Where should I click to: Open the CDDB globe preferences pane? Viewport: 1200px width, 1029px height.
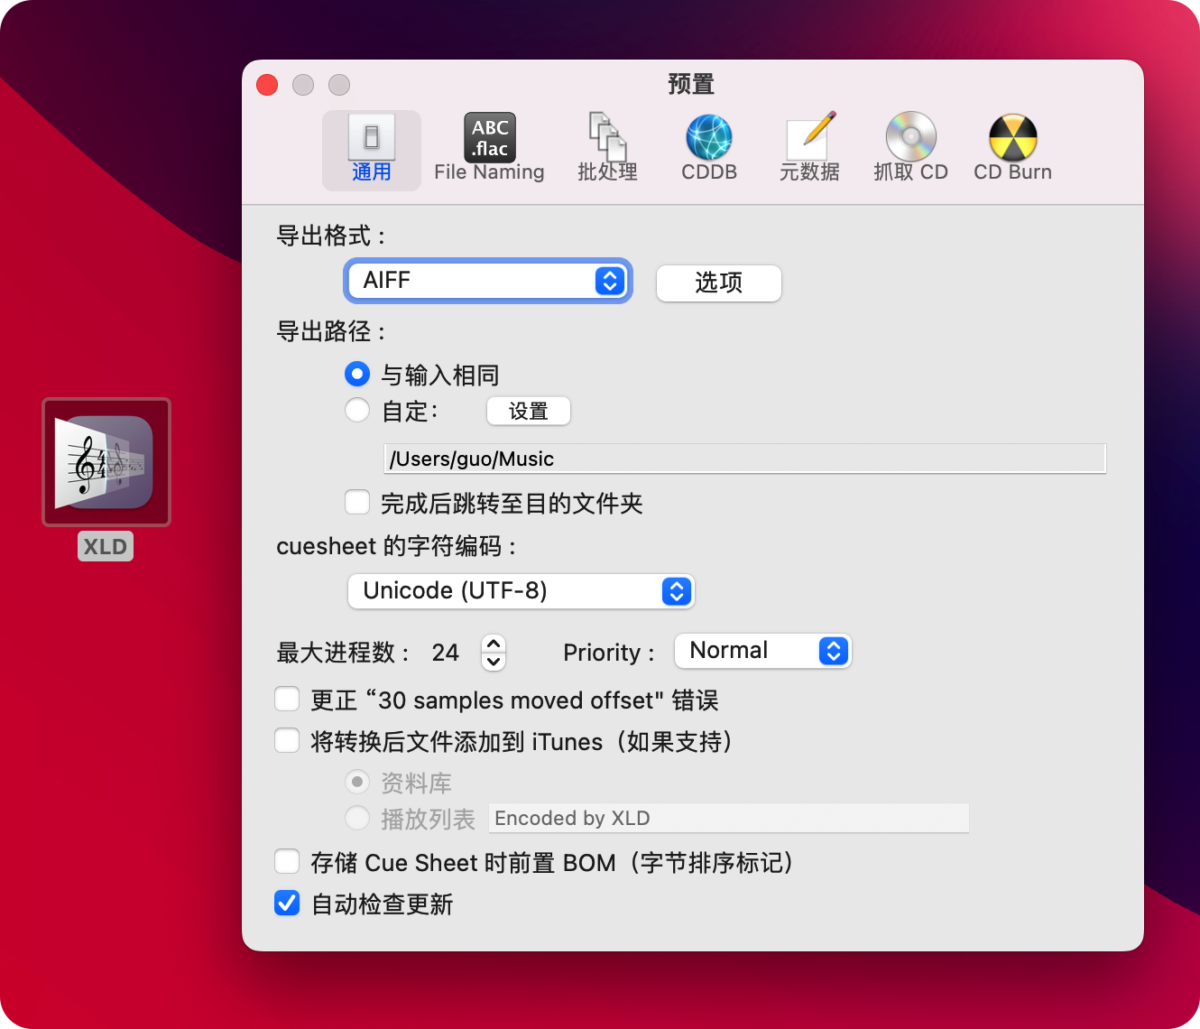(x=709, y=149)
